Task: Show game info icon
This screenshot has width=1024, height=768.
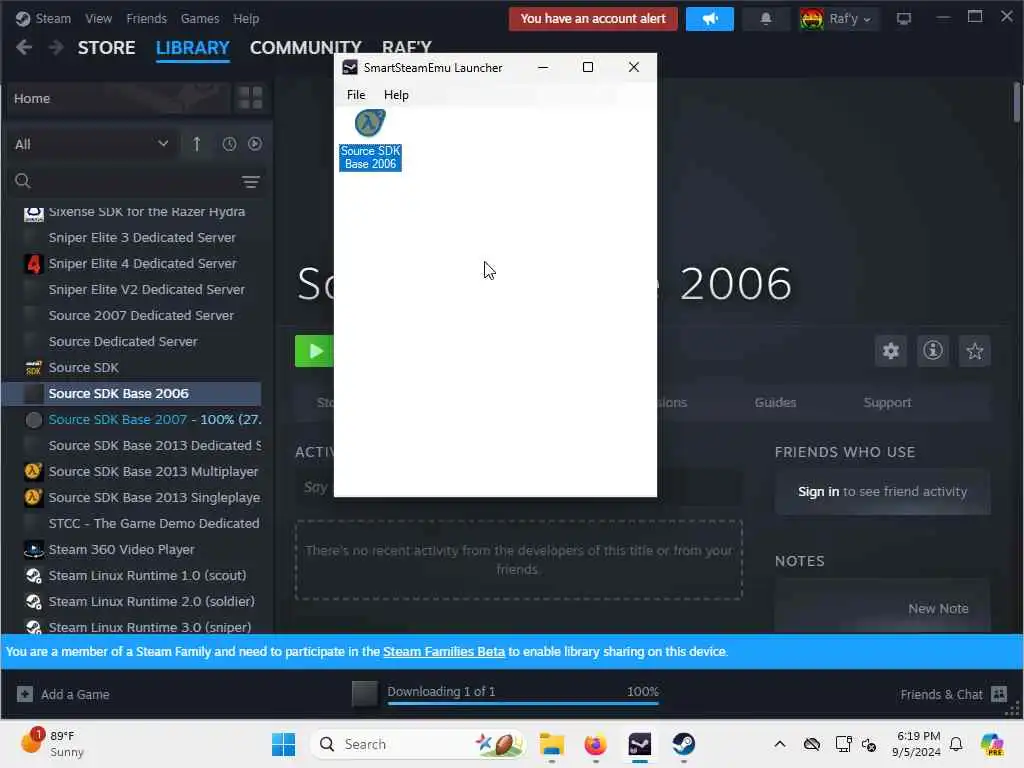Action: [933, 351]
